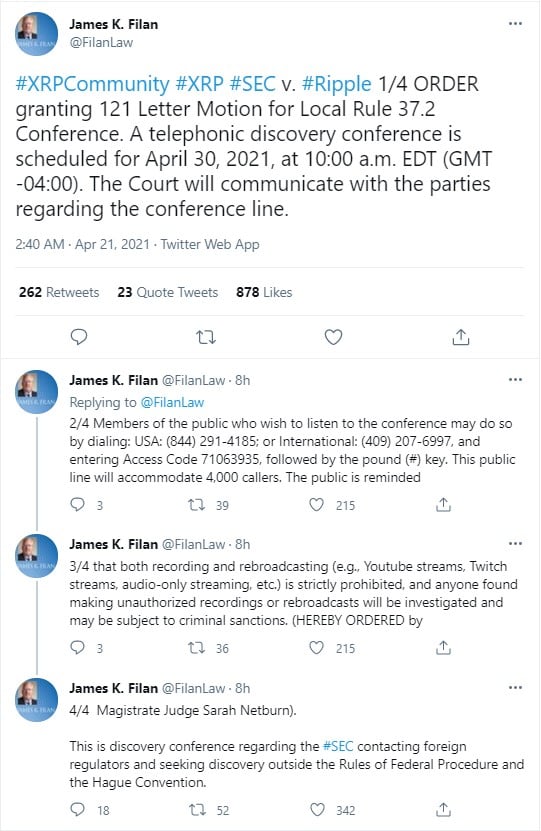Like the main tweet with heart icon
The image size is (541, 831).
333,337
